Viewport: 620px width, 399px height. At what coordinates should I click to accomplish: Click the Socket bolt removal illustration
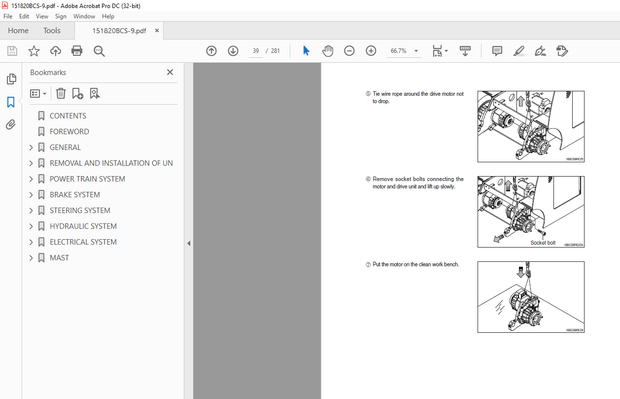point(531,212)
